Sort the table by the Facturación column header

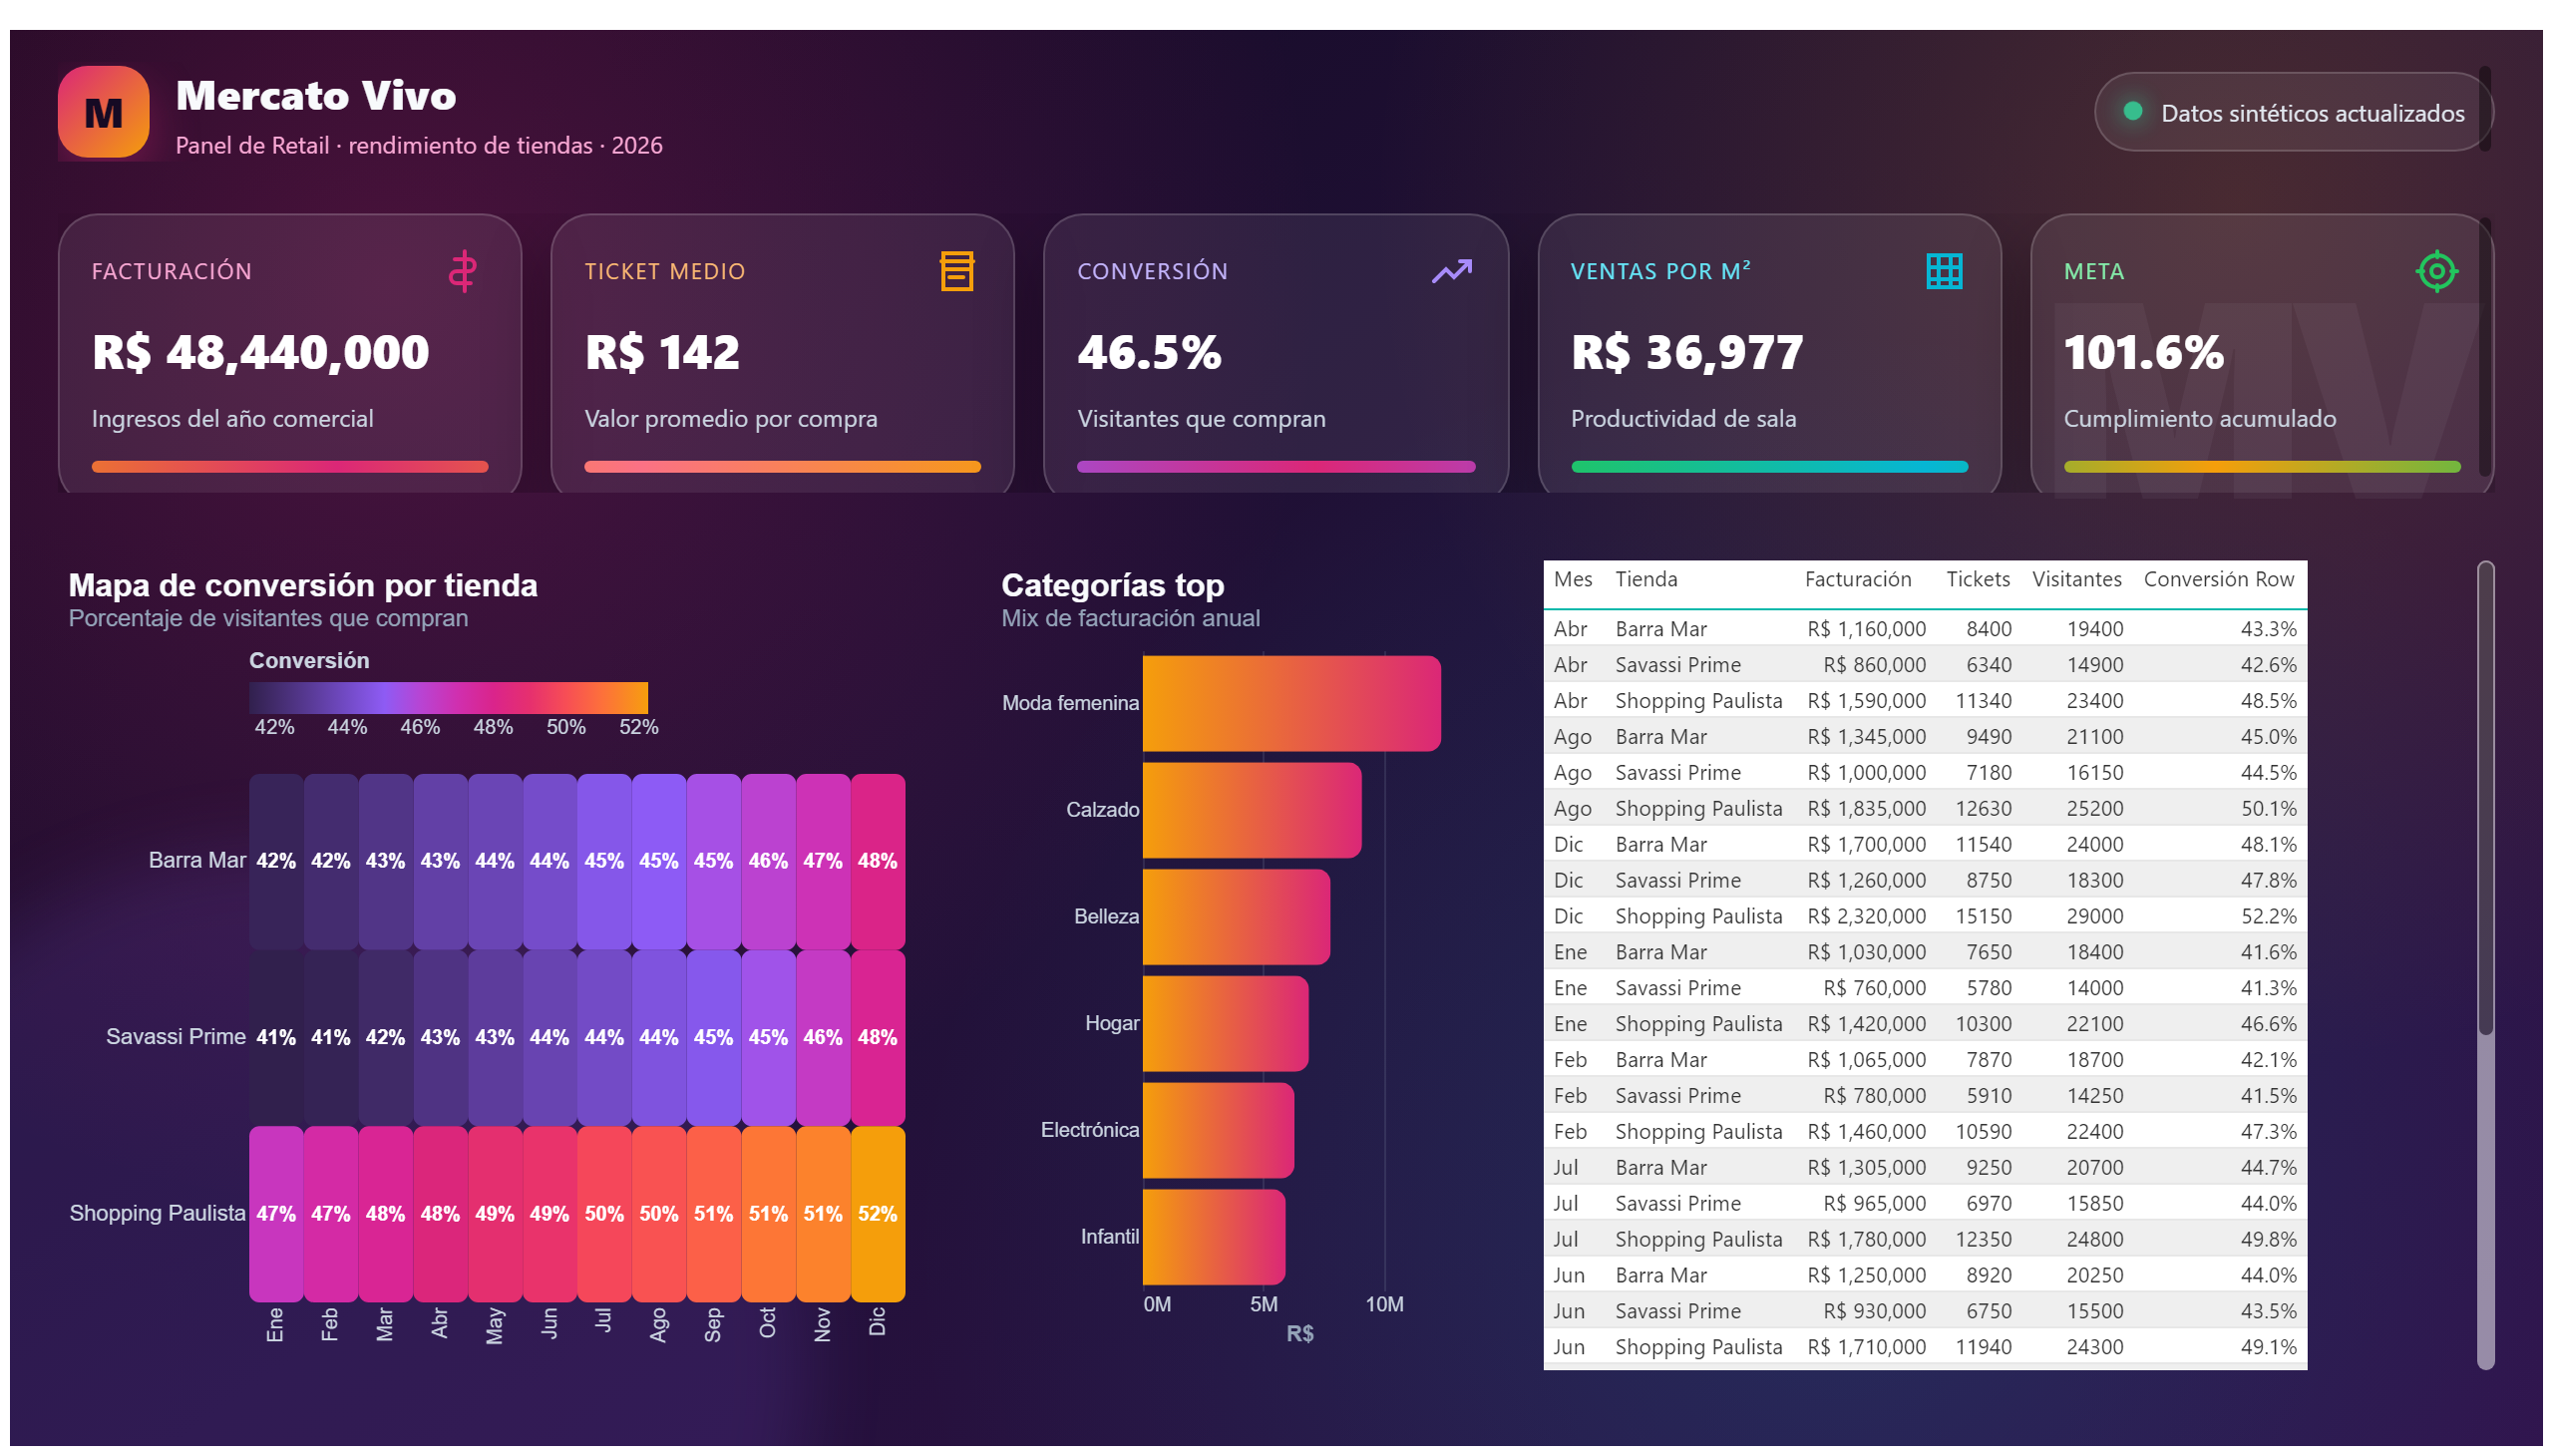(1857, 579)
